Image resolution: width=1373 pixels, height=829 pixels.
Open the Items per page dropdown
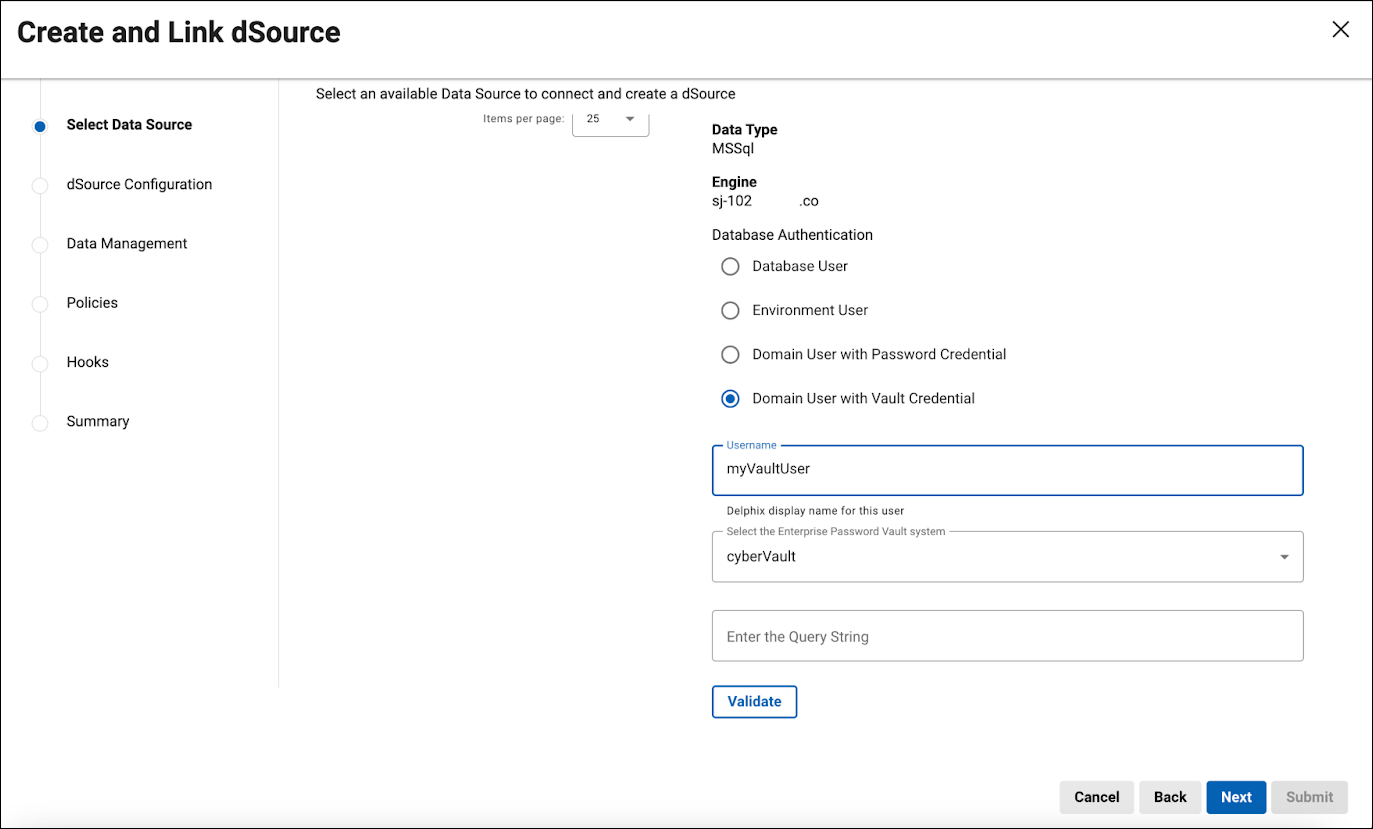610,119
